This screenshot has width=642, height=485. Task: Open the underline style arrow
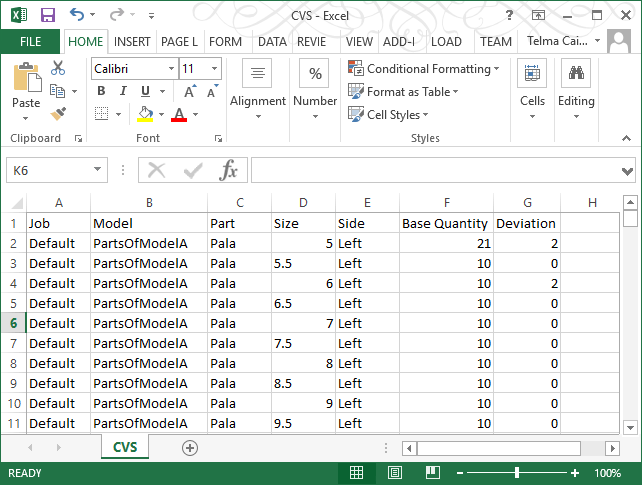click(163, 91)
